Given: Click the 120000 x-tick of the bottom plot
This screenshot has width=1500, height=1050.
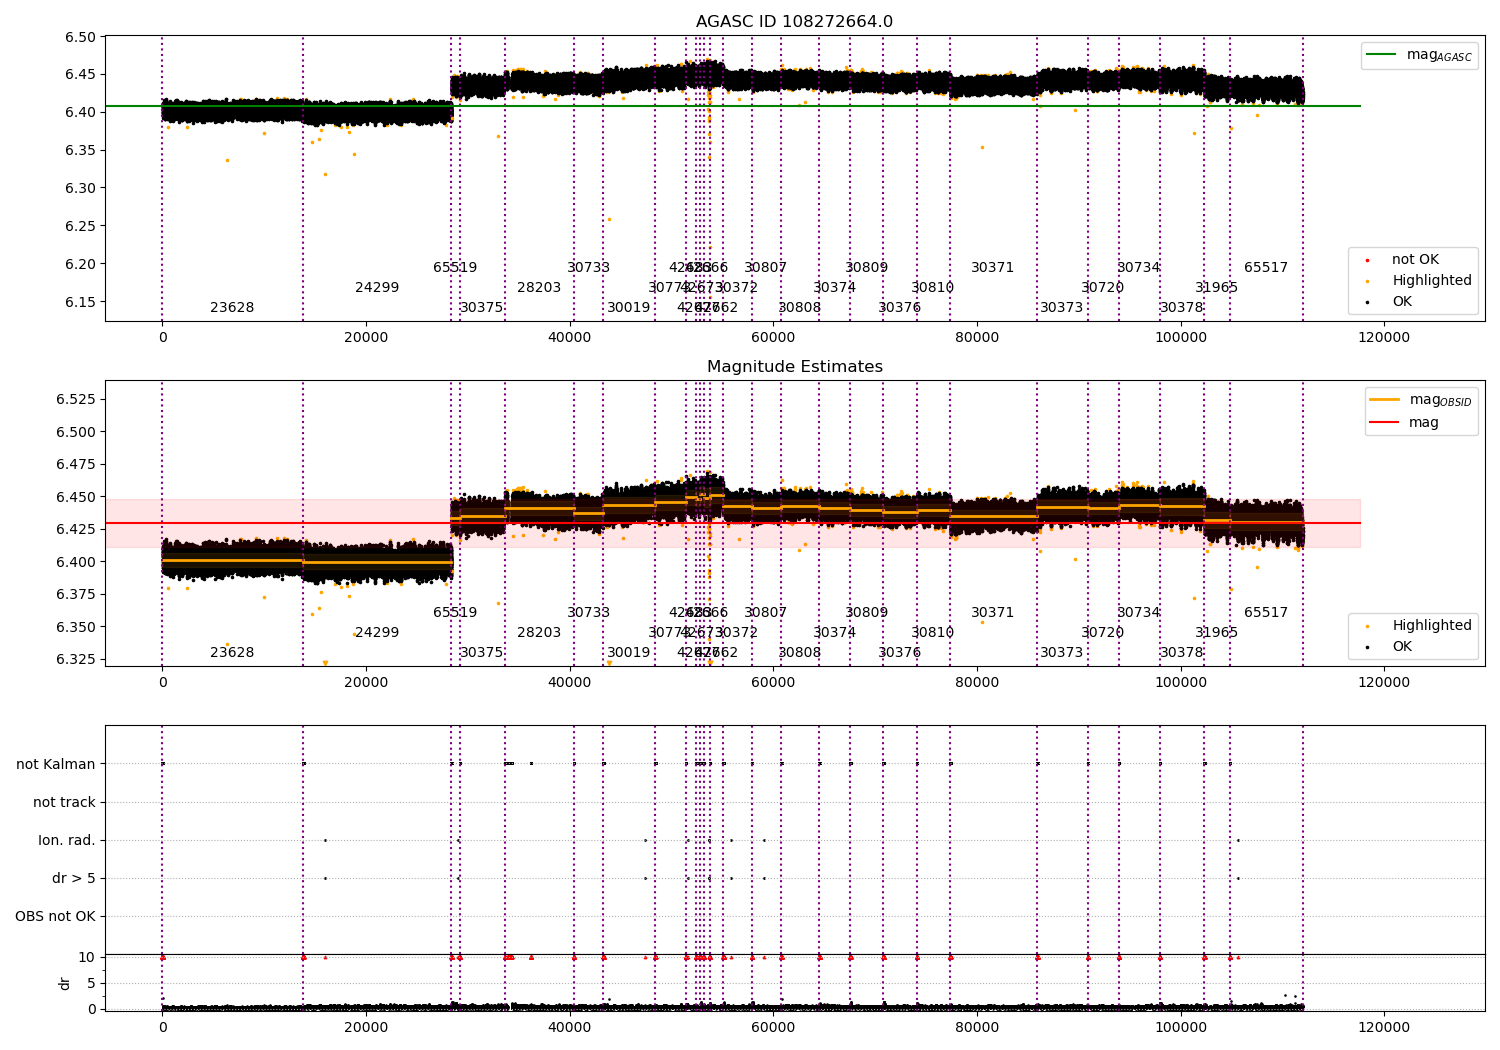Looking at the screenshot, I should click(x=1384, y=1027).
